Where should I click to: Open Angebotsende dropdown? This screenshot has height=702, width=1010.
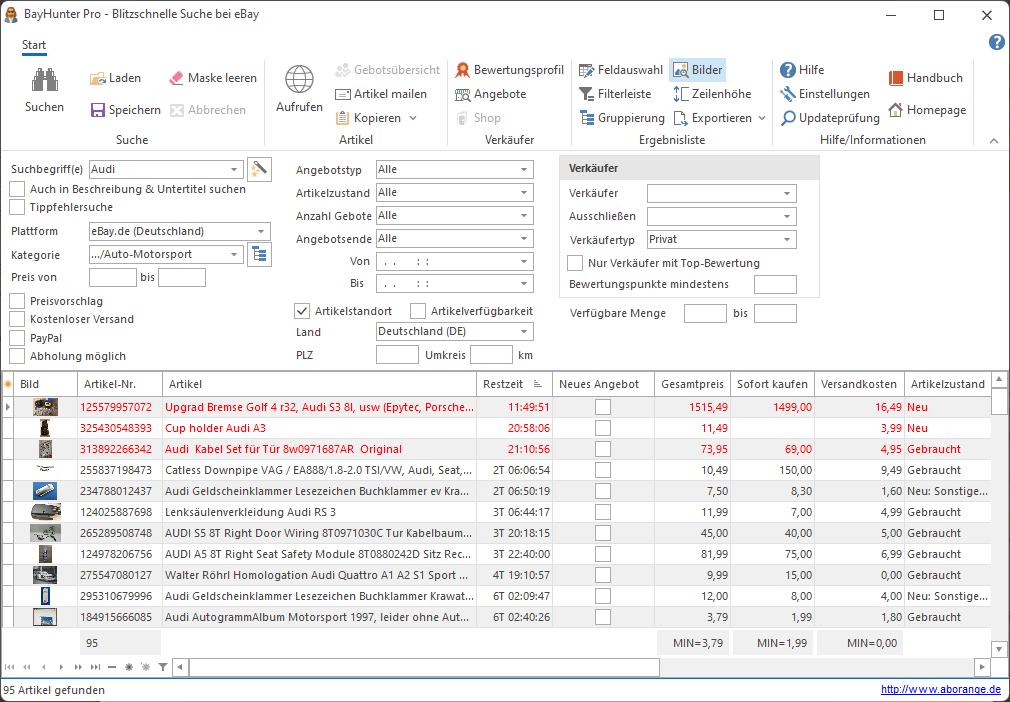point(524,238)
